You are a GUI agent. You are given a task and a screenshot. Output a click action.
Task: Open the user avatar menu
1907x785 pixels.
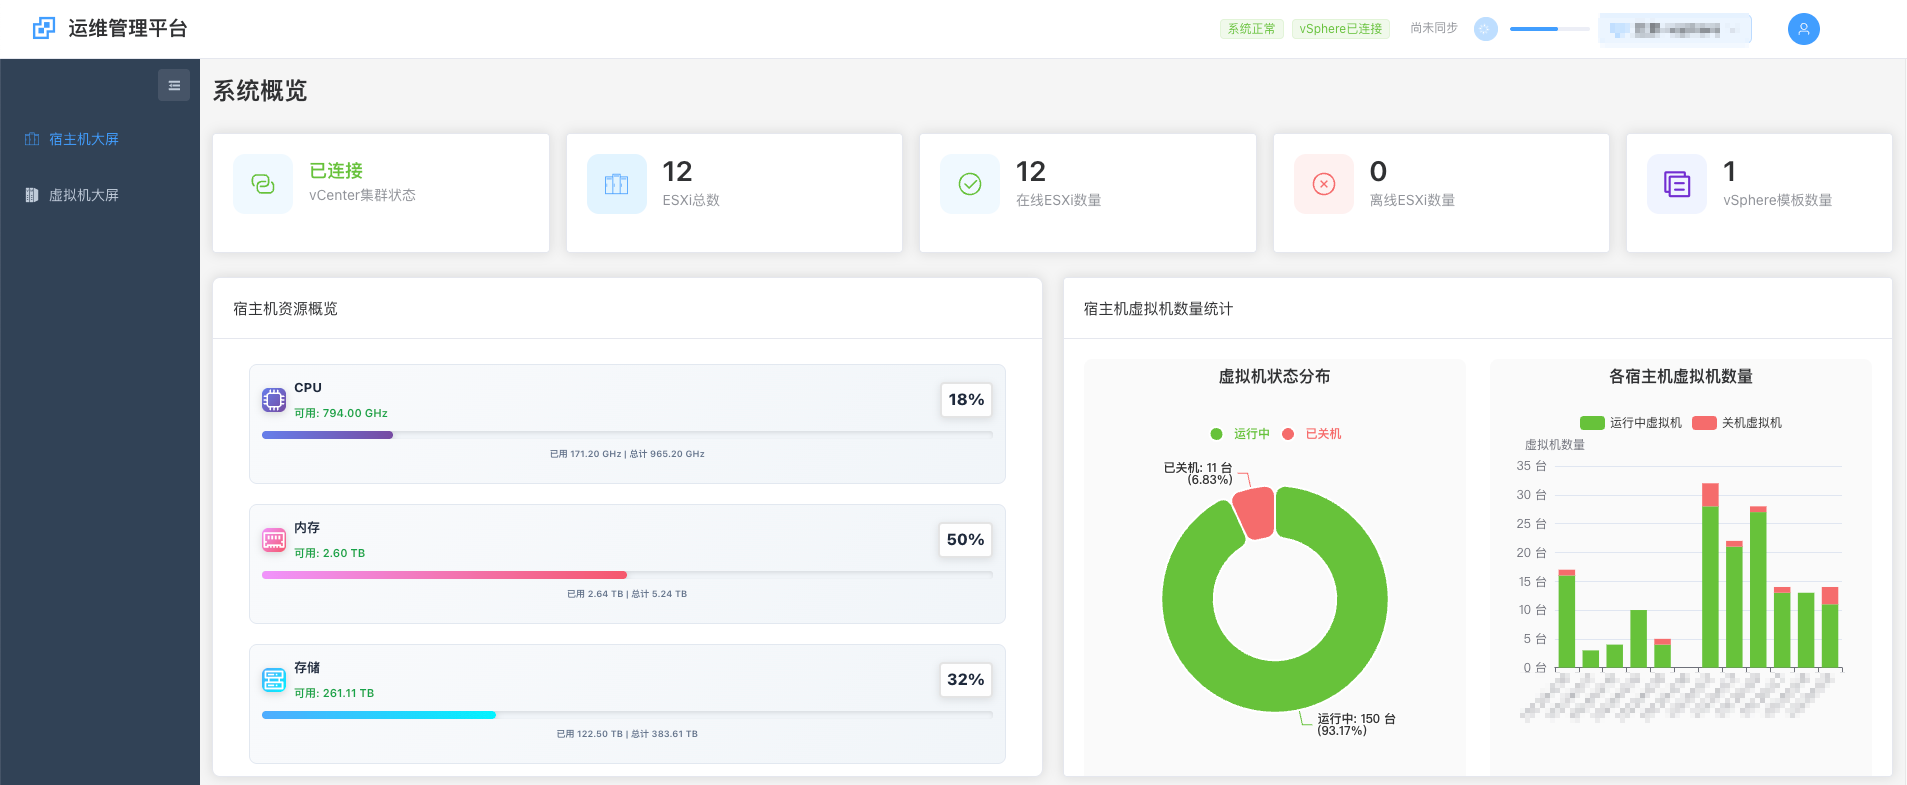pos(1803,29)
